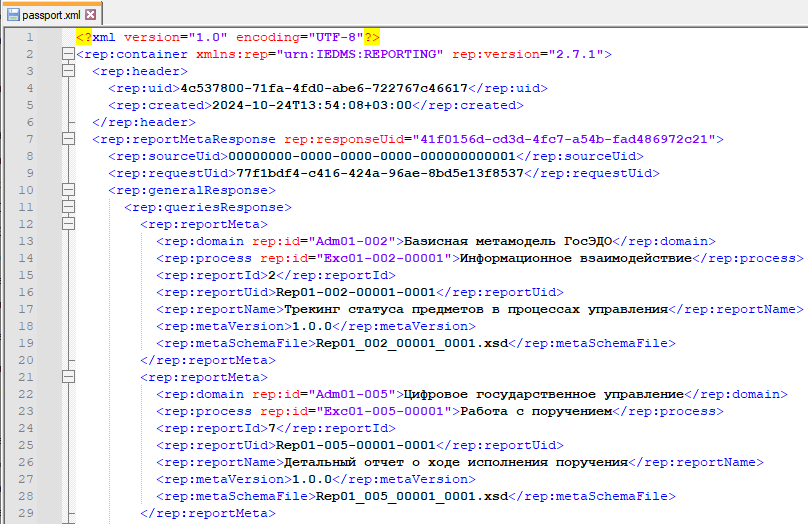Click text "Цифровое государственное управление"
Viewport: 808px width, 524px height.
click(544, 394)
